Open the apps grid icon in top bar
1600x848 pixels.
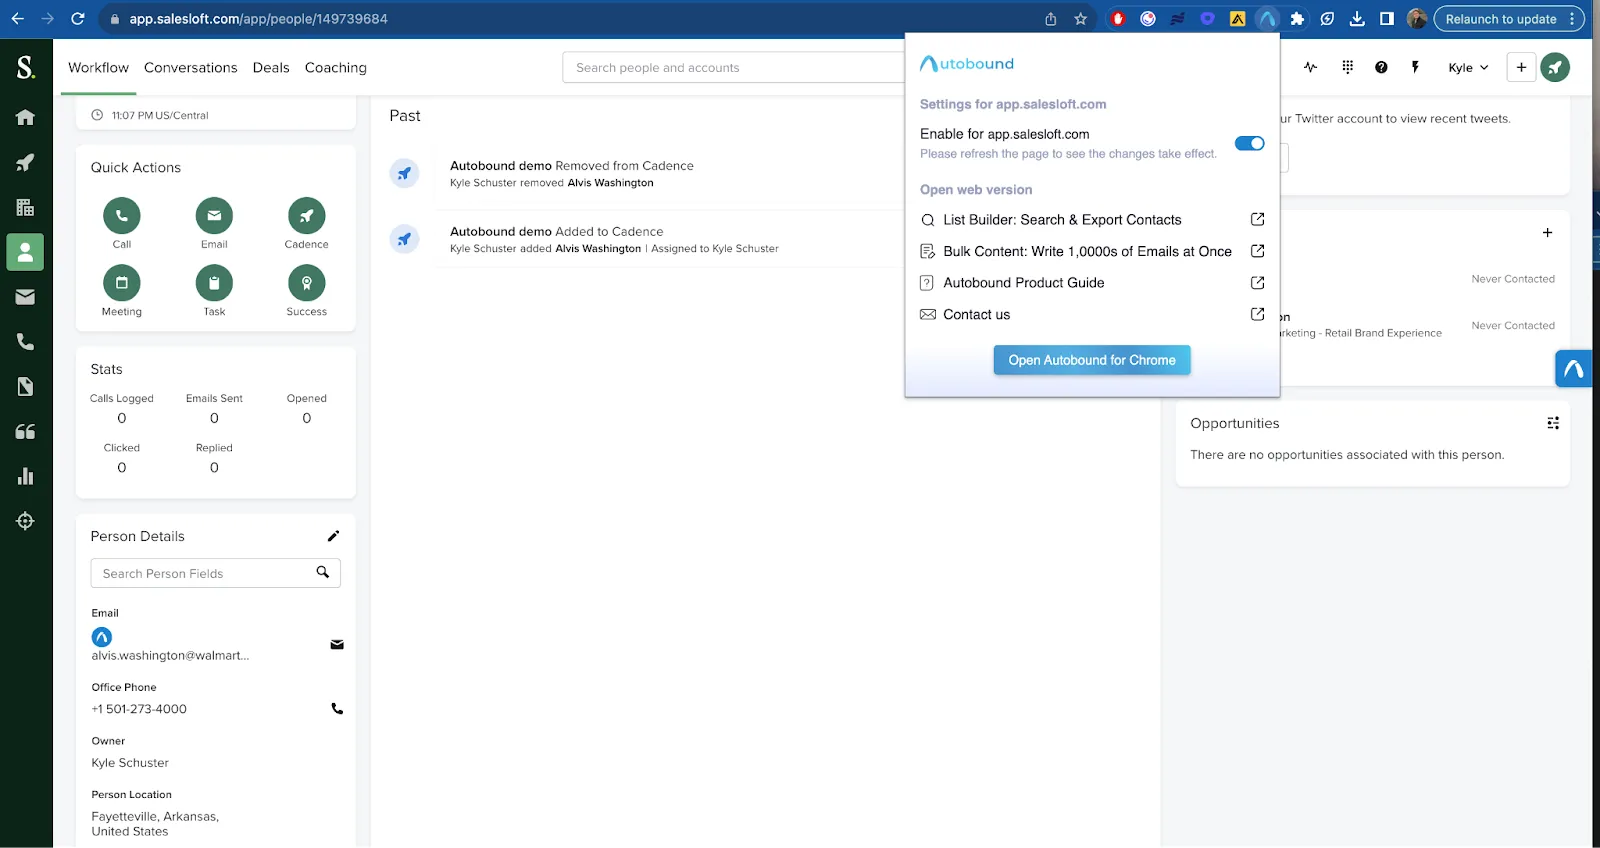(x=1348, y=67)
